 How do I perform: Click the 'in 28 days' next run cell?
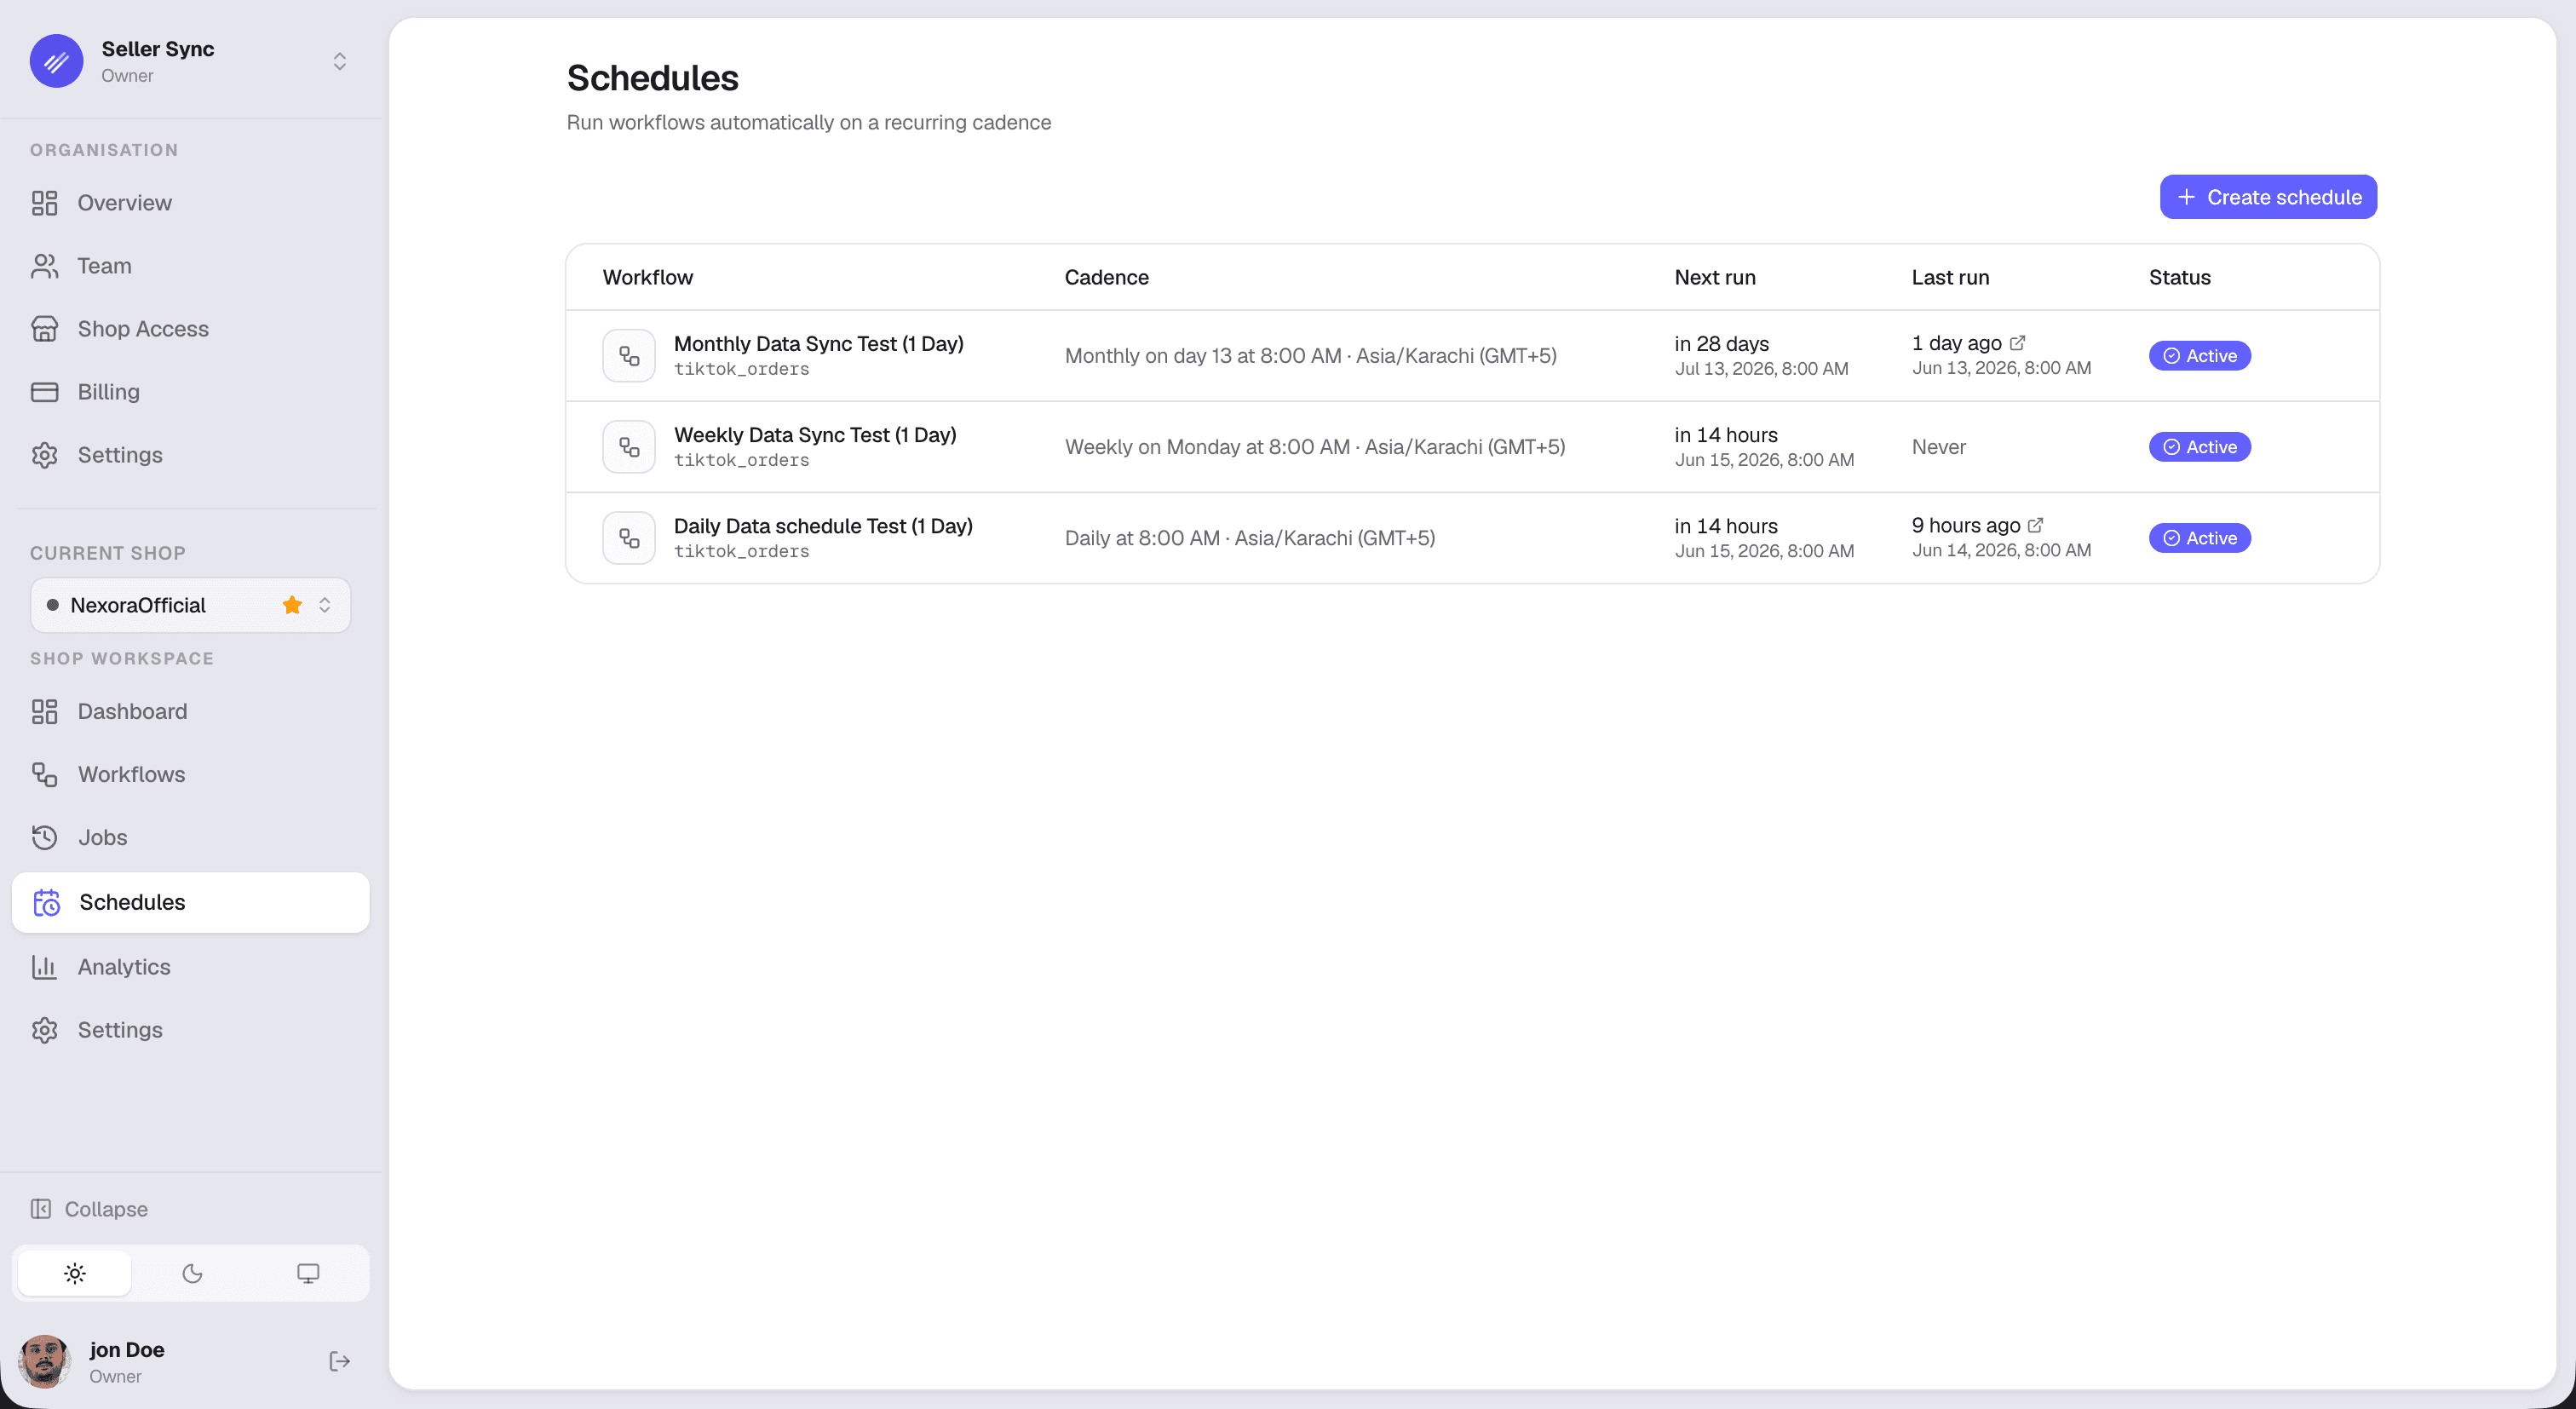[1722, 343]
